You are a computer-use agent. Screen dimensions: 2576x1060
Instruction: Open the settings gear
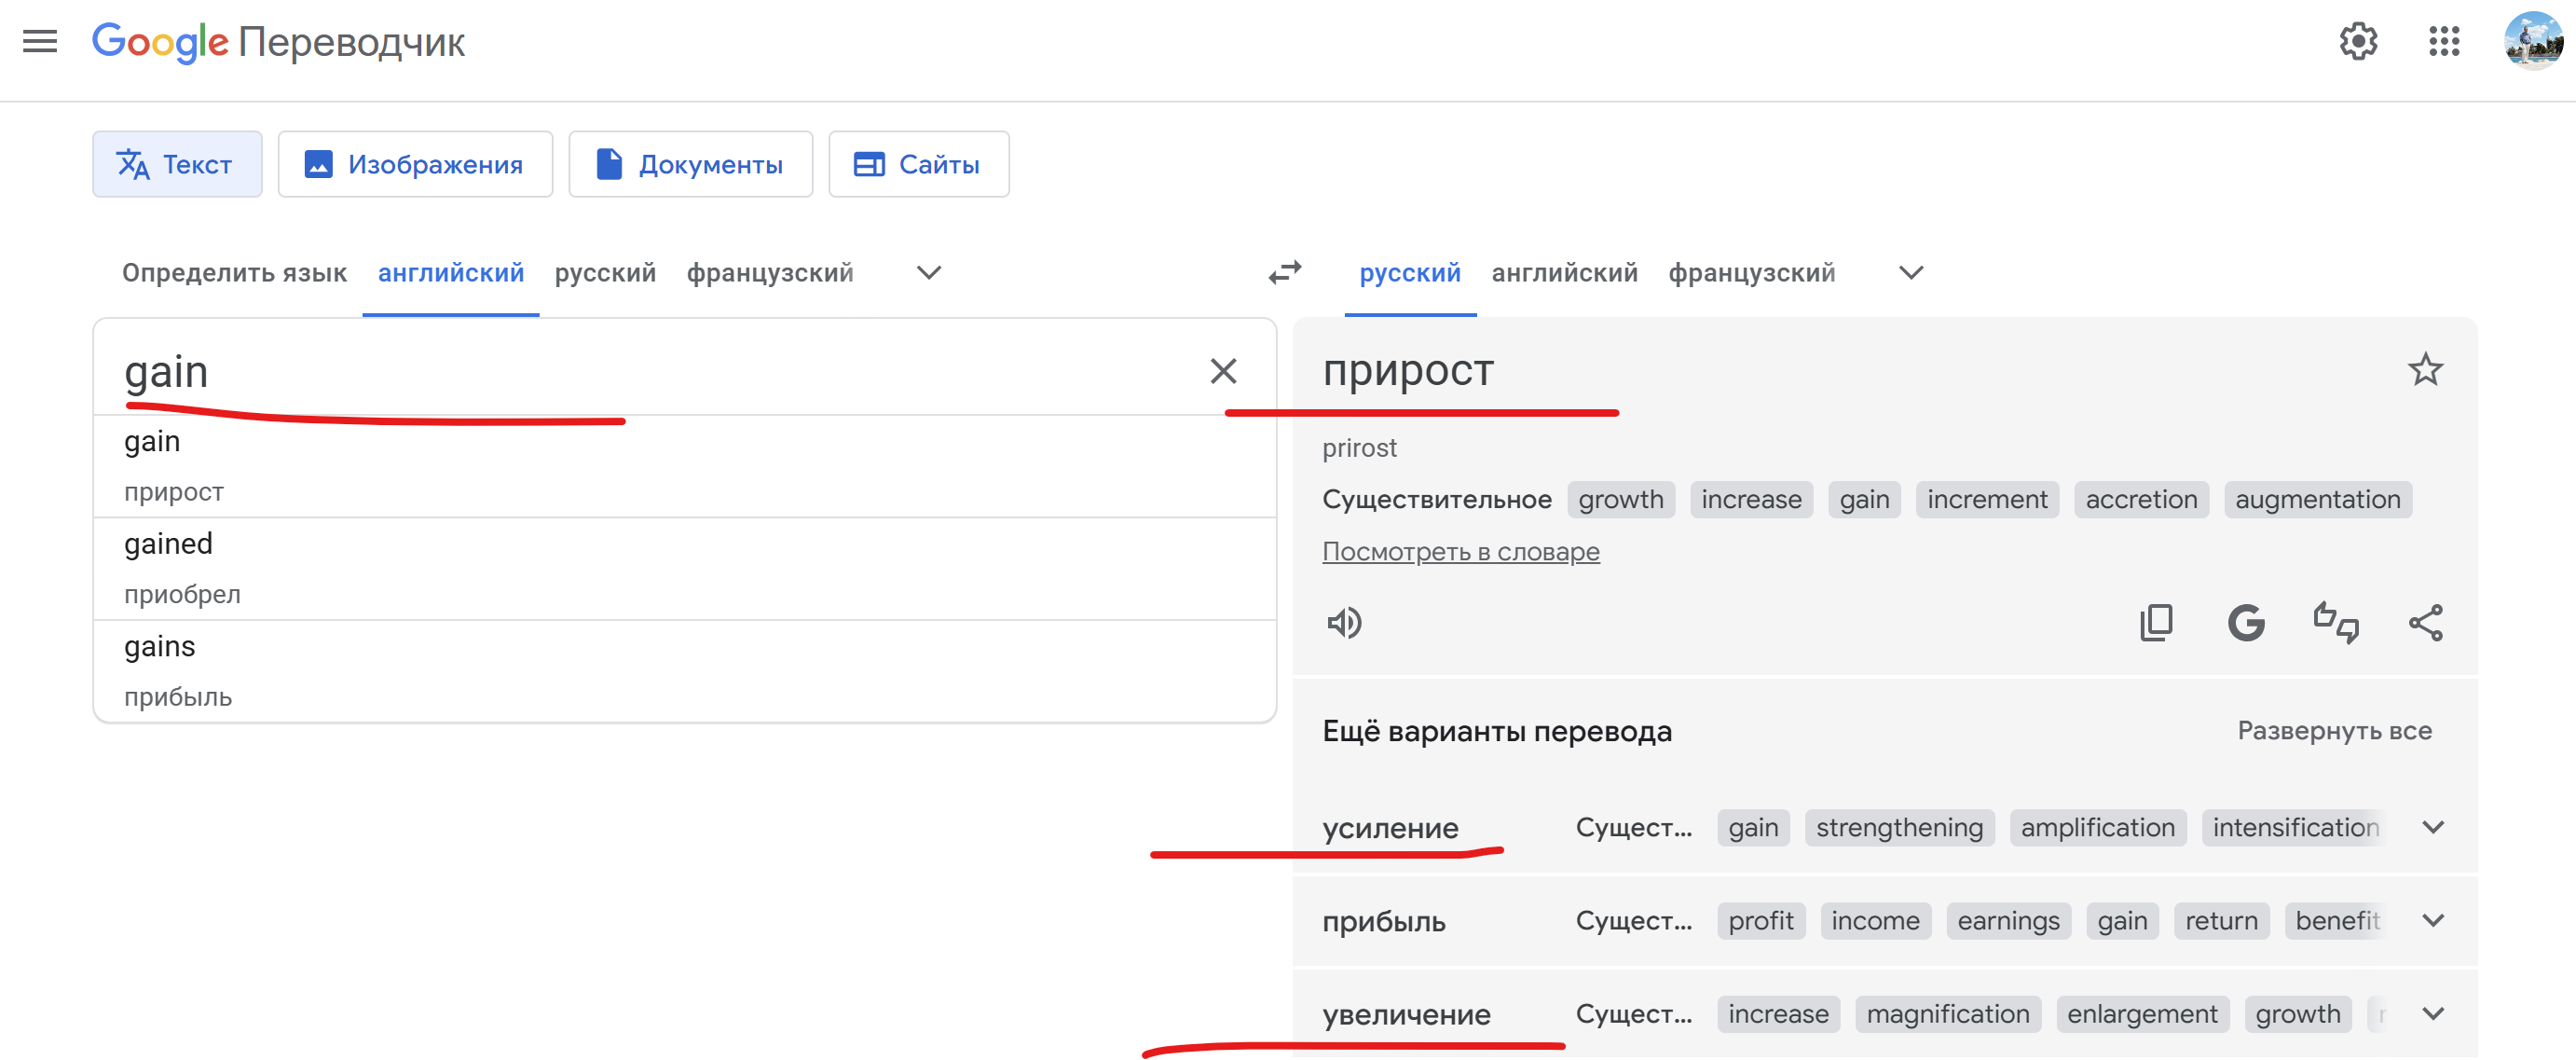click(x=2358, y=42)
